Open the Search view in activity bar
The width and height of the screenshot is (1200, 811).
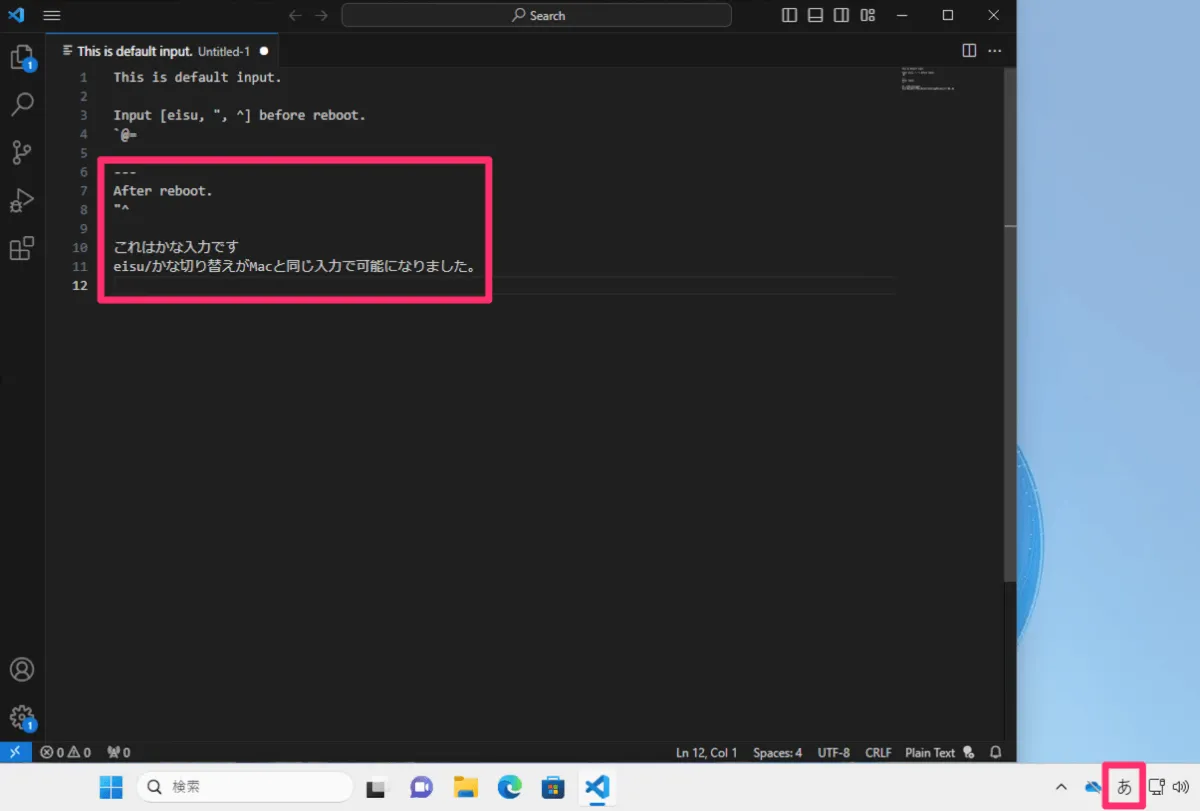pos(21,104)
